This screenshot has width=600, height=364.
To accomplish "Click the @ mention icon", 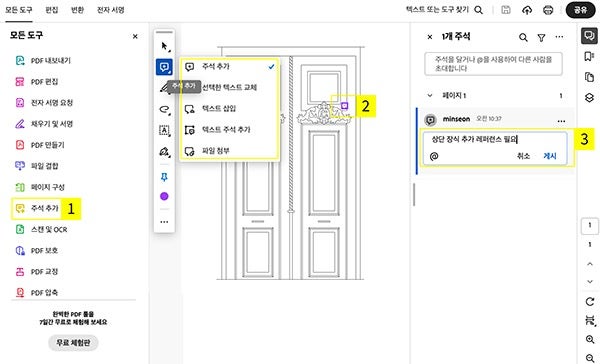I will click(x=434, y=156).
